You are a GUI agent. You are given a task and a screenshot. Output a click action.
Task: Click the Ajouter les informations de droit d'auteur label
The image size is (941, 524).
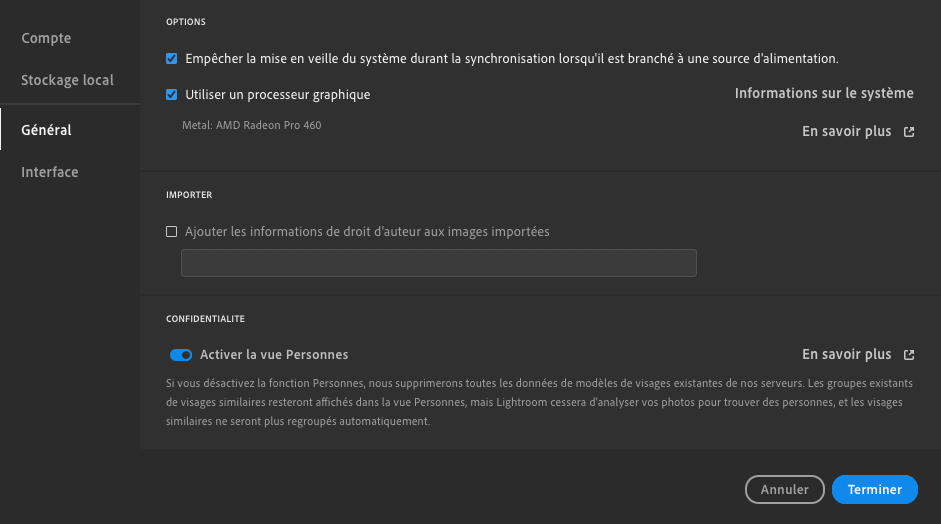[367, 232]
